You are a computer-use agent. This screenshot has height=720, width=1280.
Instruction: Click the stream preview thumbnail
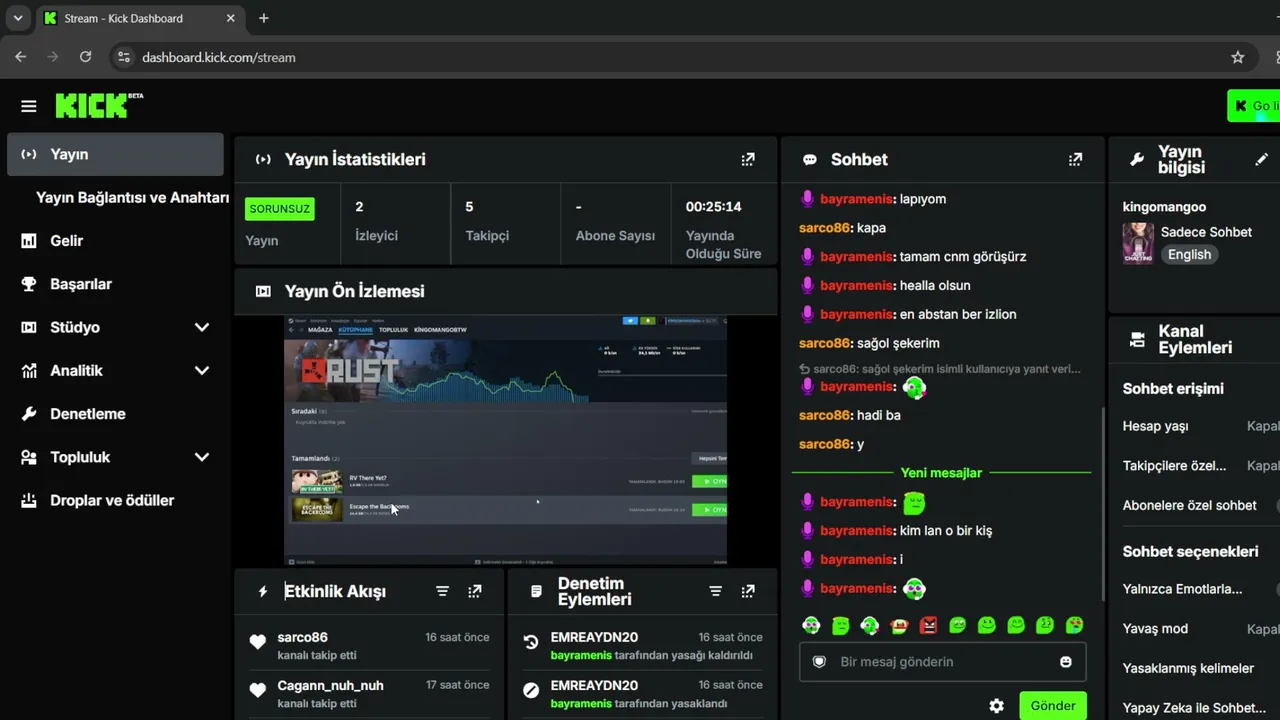[505, 441]
